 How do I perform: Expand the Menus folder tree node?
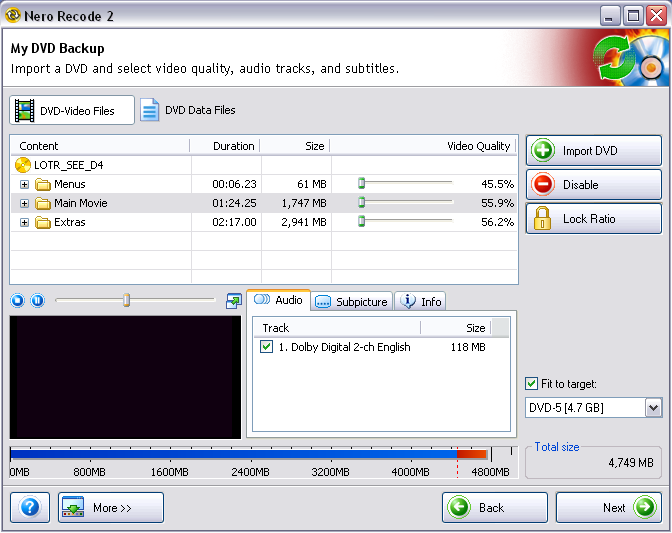[x=24, y=184]
